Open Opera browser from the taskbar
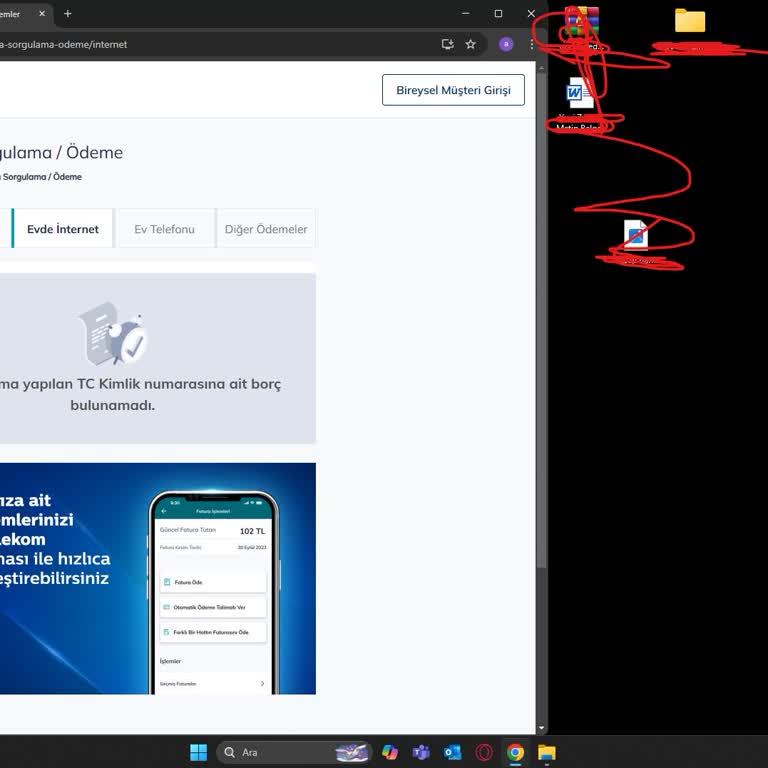The height and width of the screenshot is (768, 768). point(484,752)
